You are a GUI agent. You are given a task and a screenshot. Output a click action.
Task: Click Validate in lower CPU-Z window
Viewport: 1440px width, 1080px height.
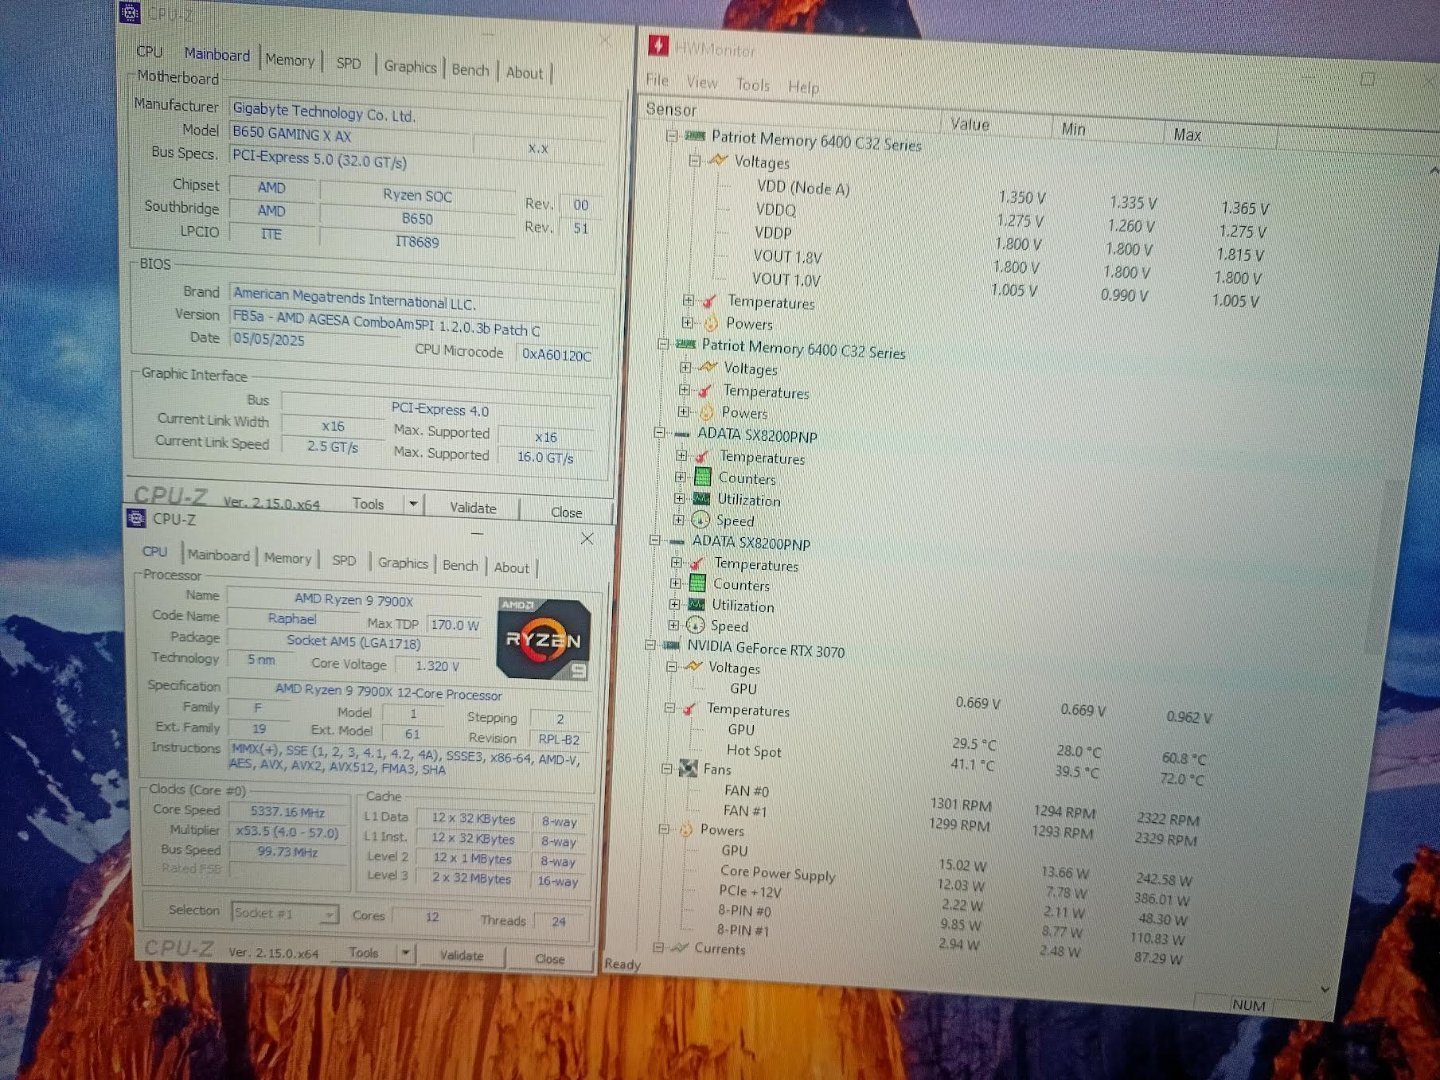click(x=462, y=955)
